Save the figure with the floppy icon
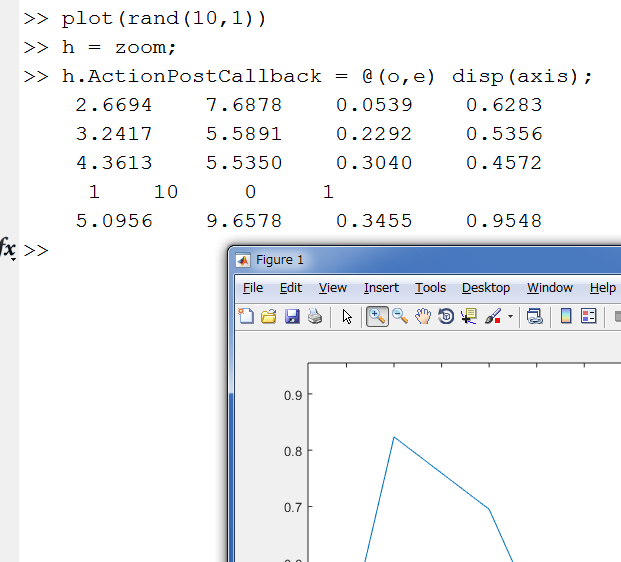The width and height of the screenshot is (621, 562). pos(292,317)
